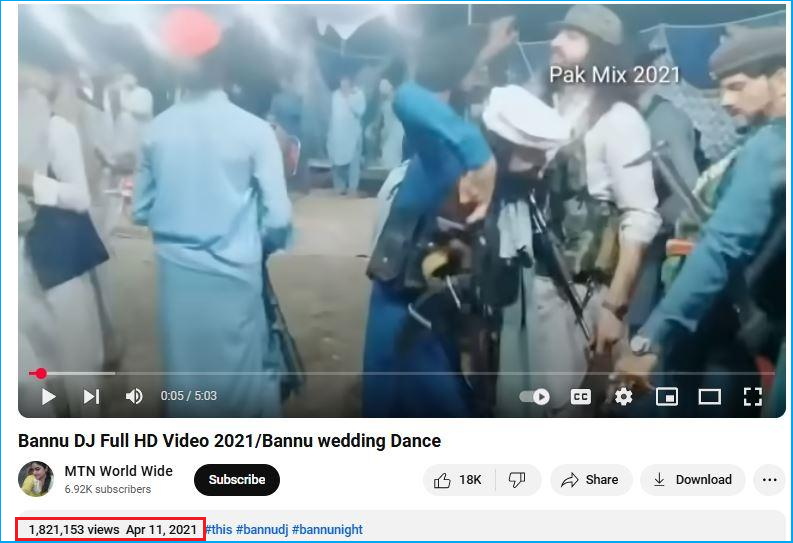Click the Share button

590,480
